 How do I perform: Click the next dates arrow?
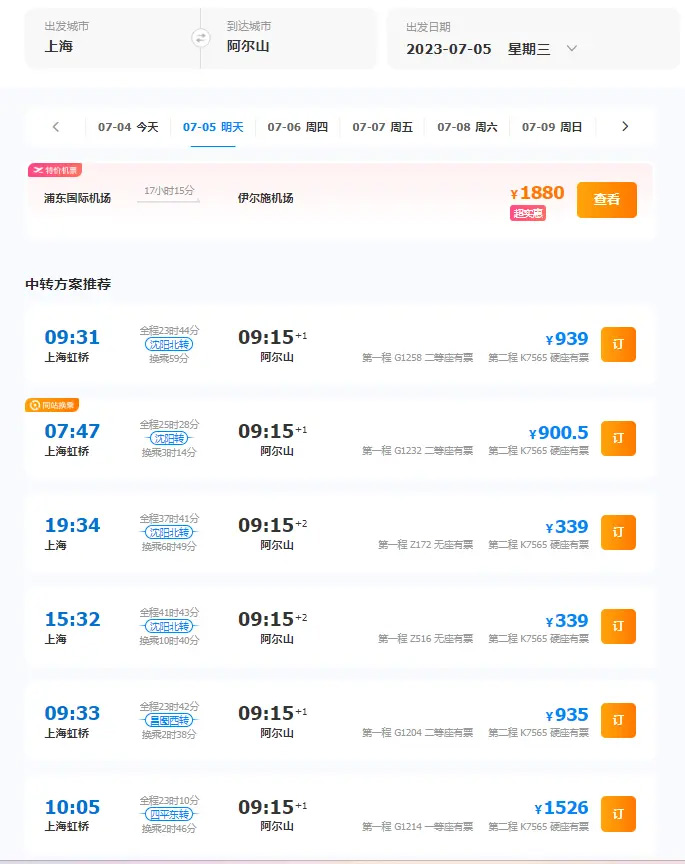[625, 127]
